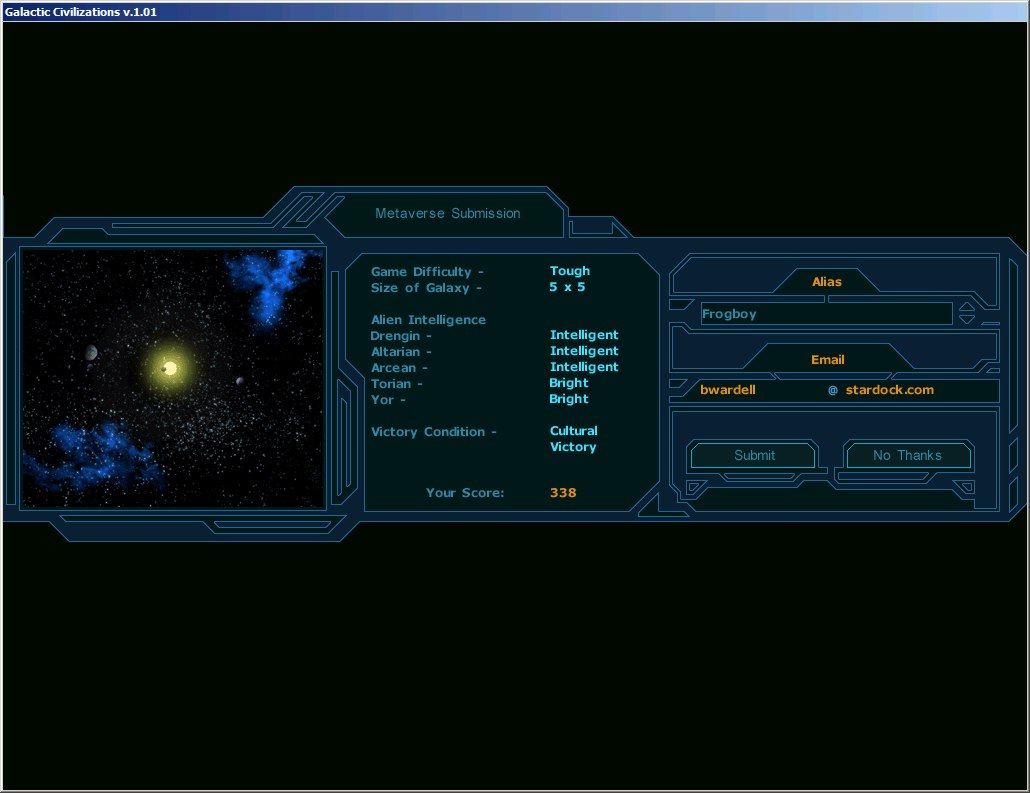Click the Bright value beside Torian

pyautogui.click(x=569, y=383)
